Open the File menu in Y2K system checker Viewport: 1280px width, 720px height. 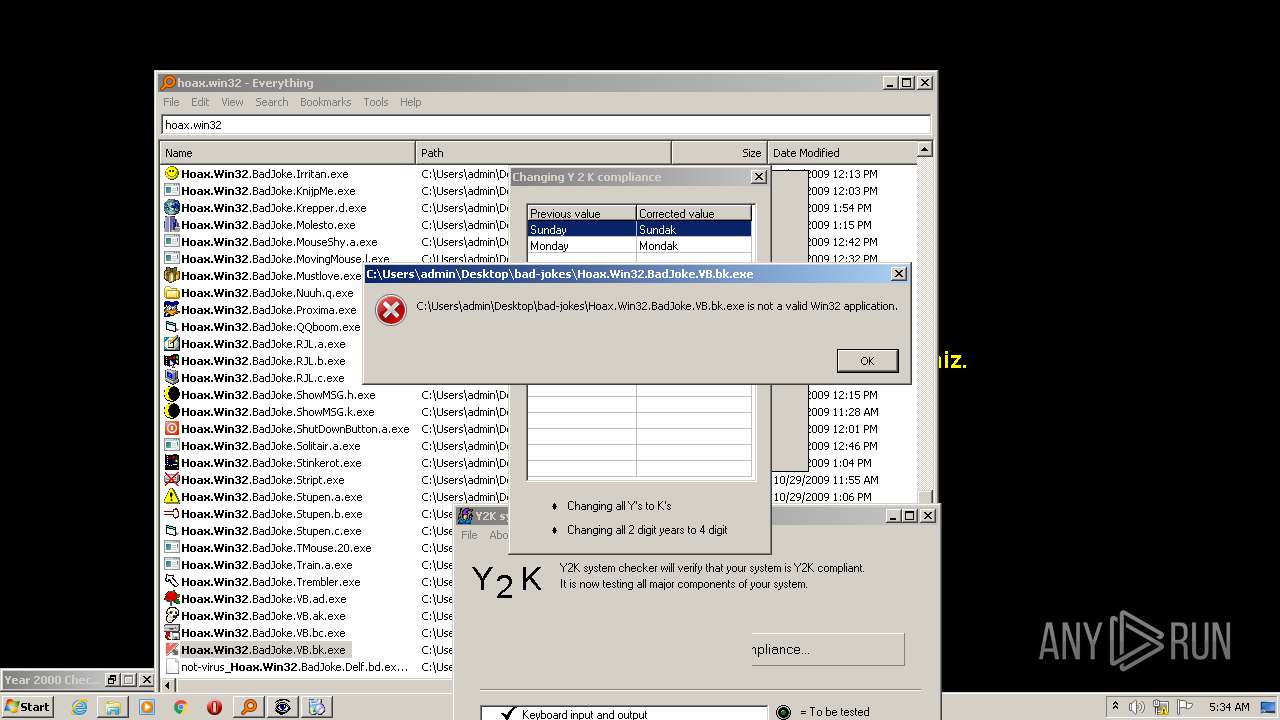469,535
